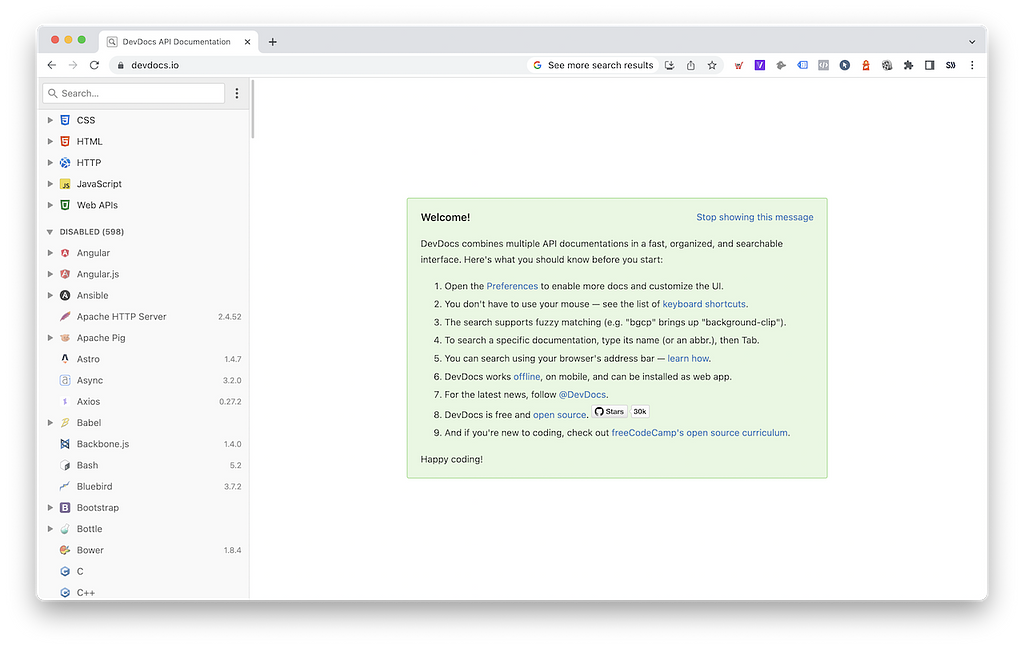The width and height of the screenshot is (1024, 649).
Task: Select the Ansible logo icon
Action: point(65,295)
